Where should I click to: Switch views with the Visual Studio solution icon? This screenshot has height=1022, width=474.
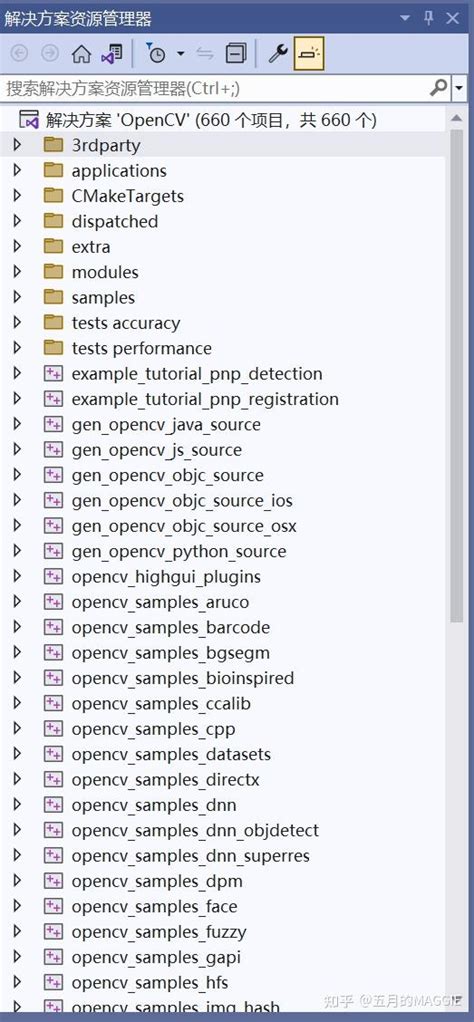click(111, 54)
